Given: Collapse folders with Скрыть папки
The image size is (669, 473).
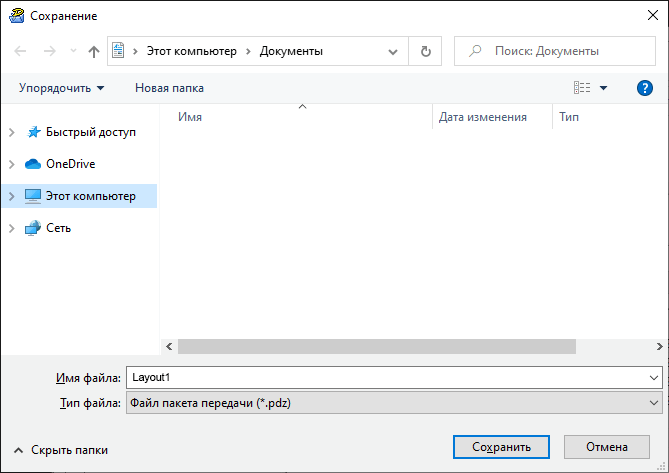Looking at the screenshot, I should tap(60, 450).
